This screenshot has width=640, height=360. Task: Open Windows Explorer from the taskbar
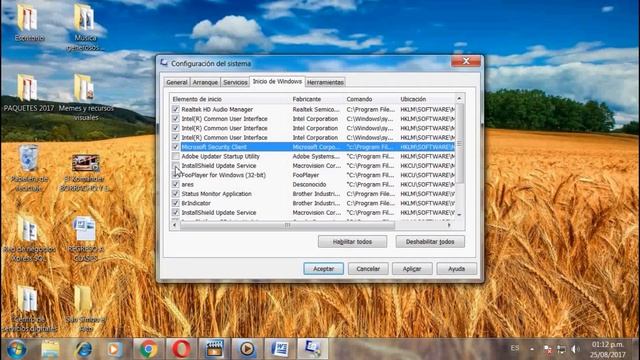point(50,349)
